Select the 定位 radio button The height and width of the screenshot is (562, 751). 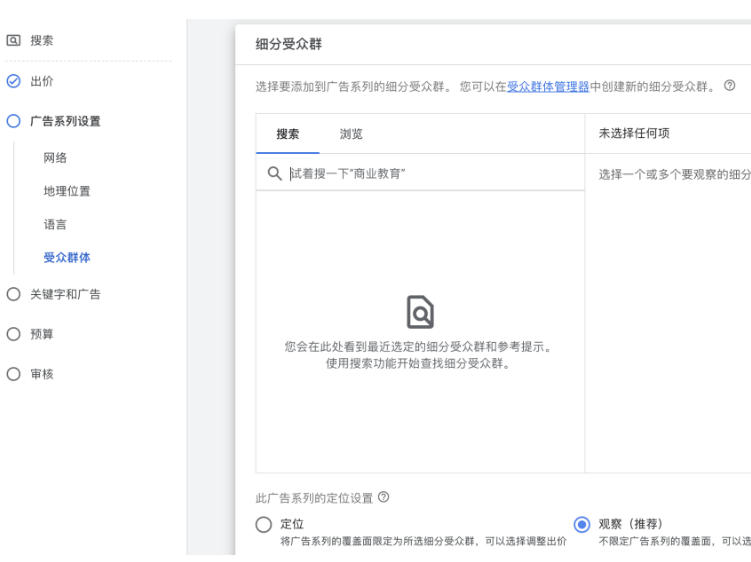[264, 524]
